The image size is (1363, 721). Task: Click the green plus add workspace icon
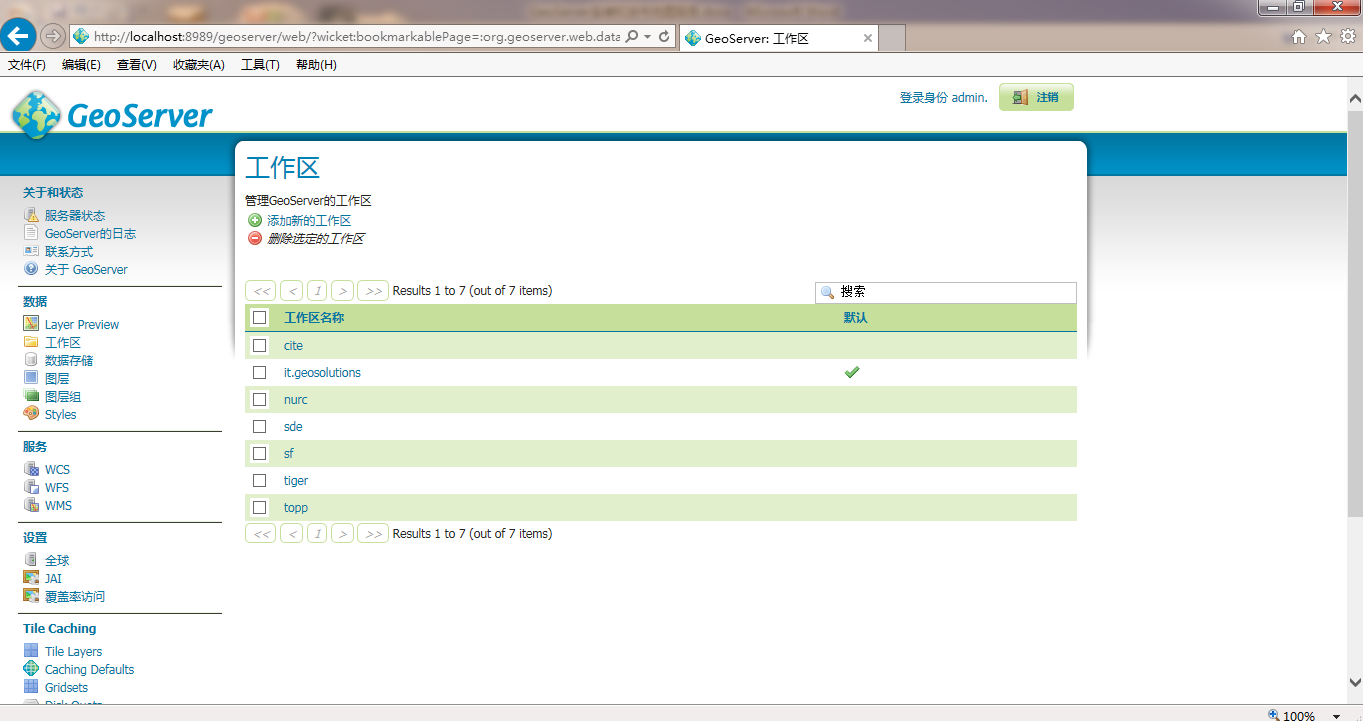255,220
